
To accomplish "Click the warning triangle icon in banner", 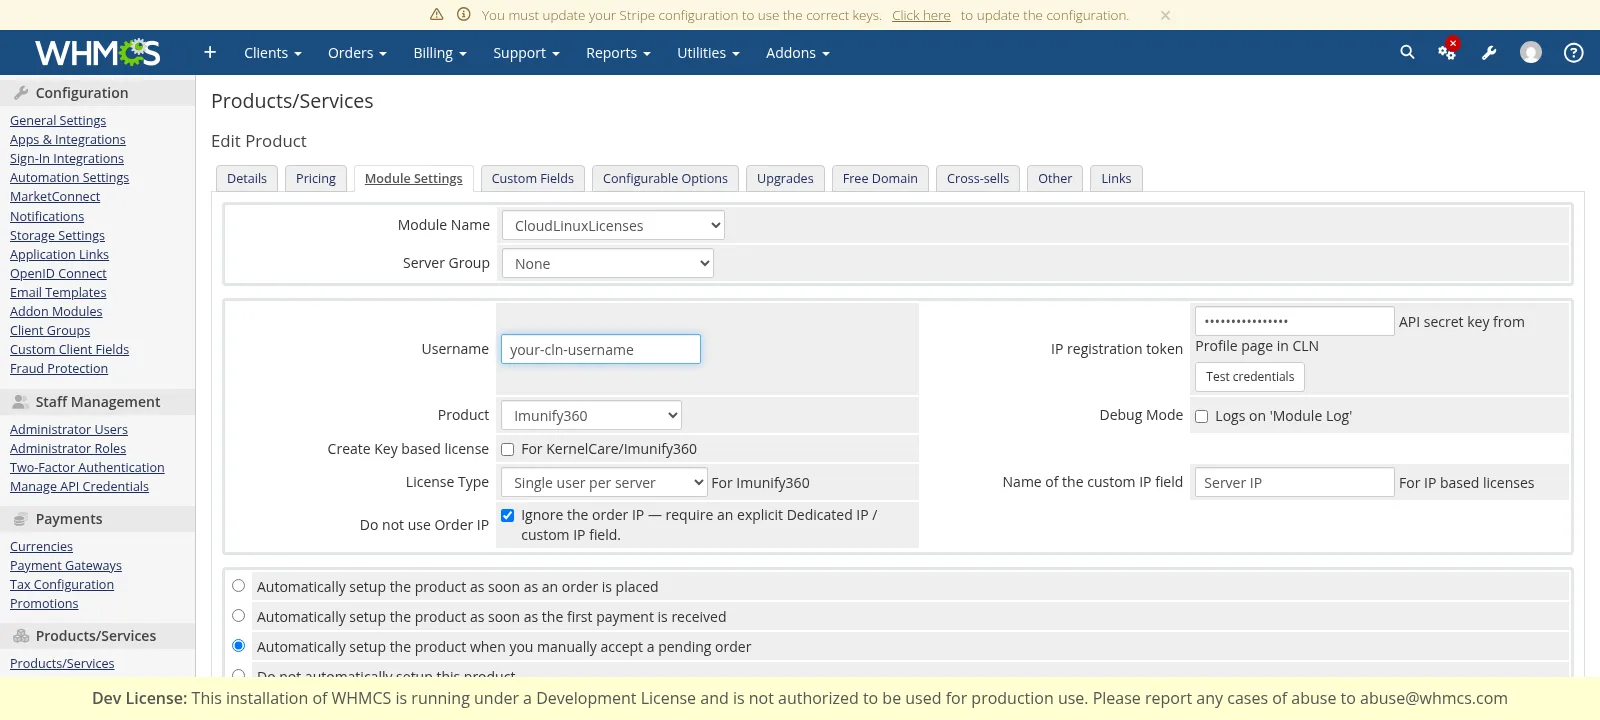I will (436, 14).
